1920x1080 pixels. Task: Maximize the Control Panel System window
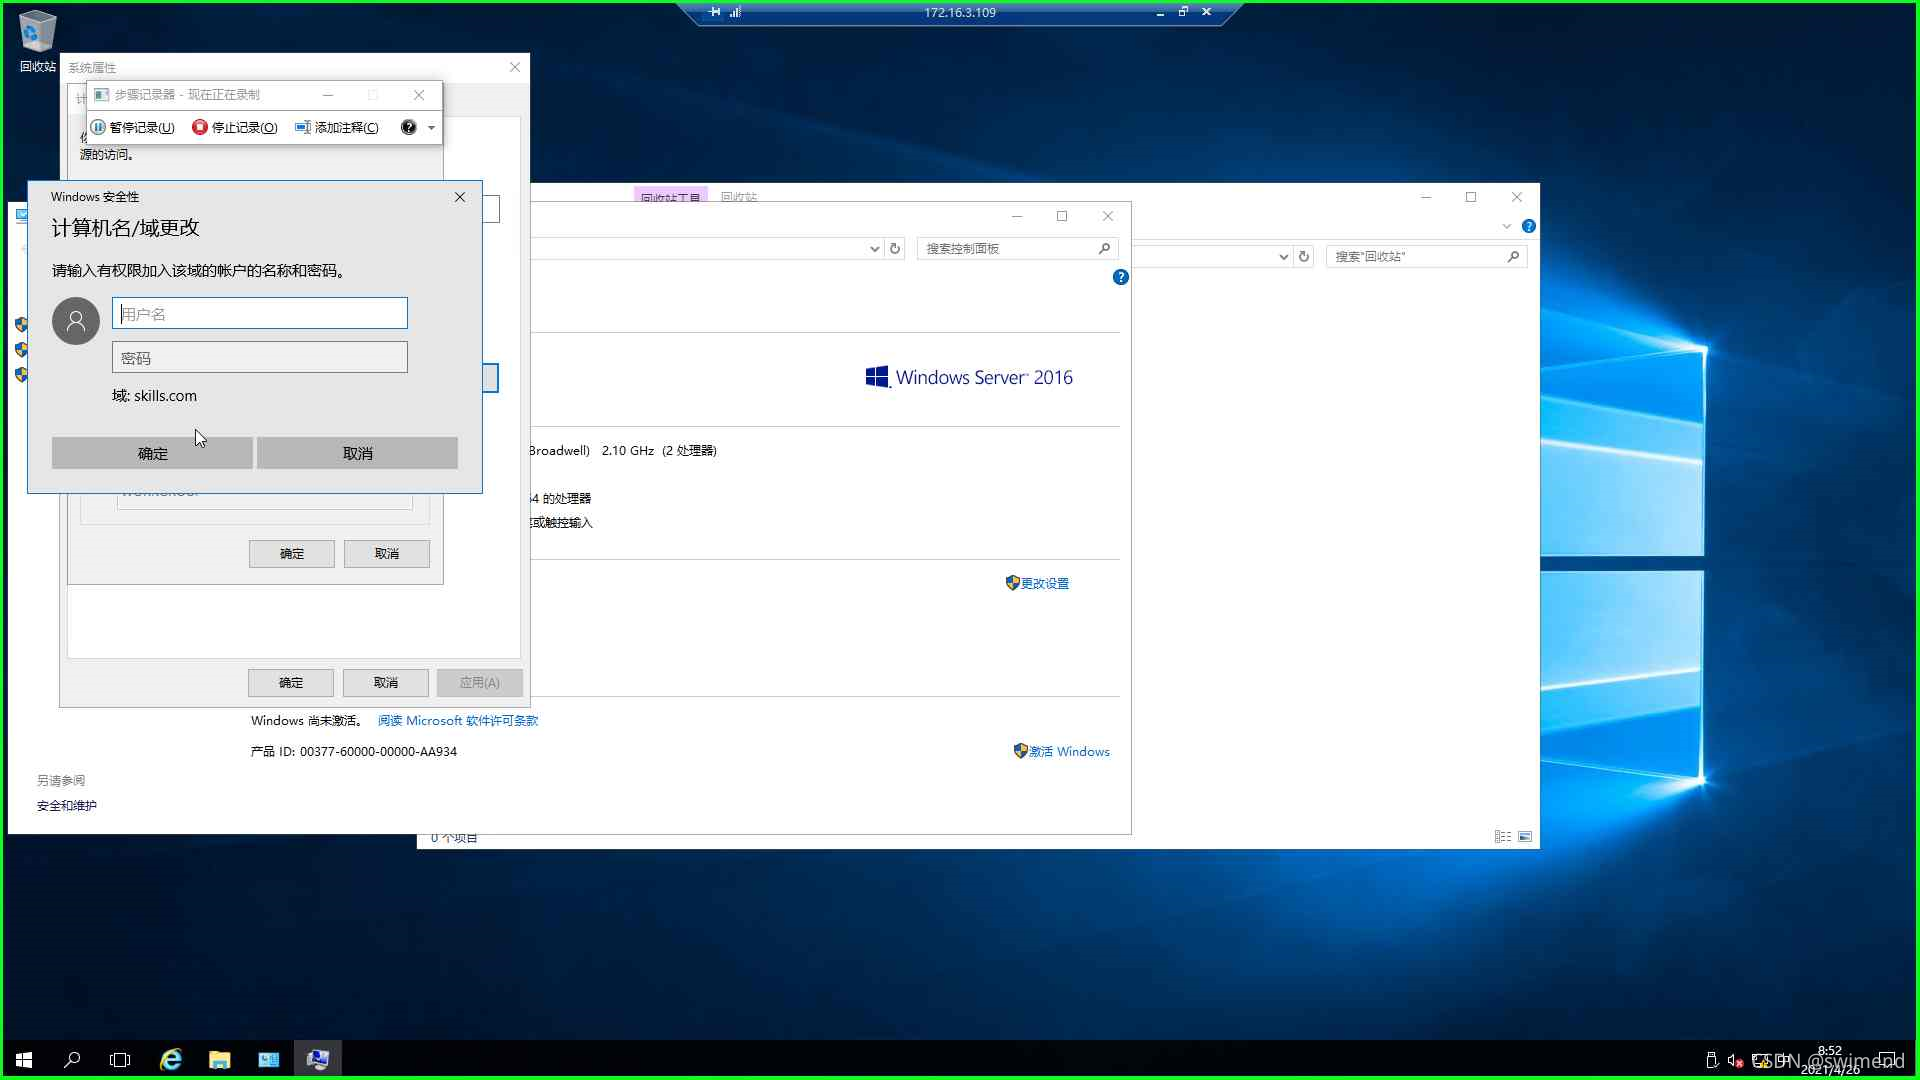(x=1062, y=216)
